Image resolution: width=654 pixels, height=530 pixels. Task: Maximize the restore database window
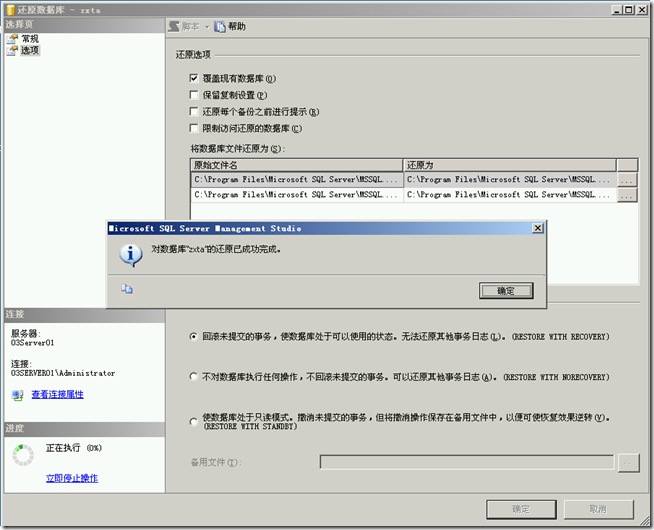629,10
